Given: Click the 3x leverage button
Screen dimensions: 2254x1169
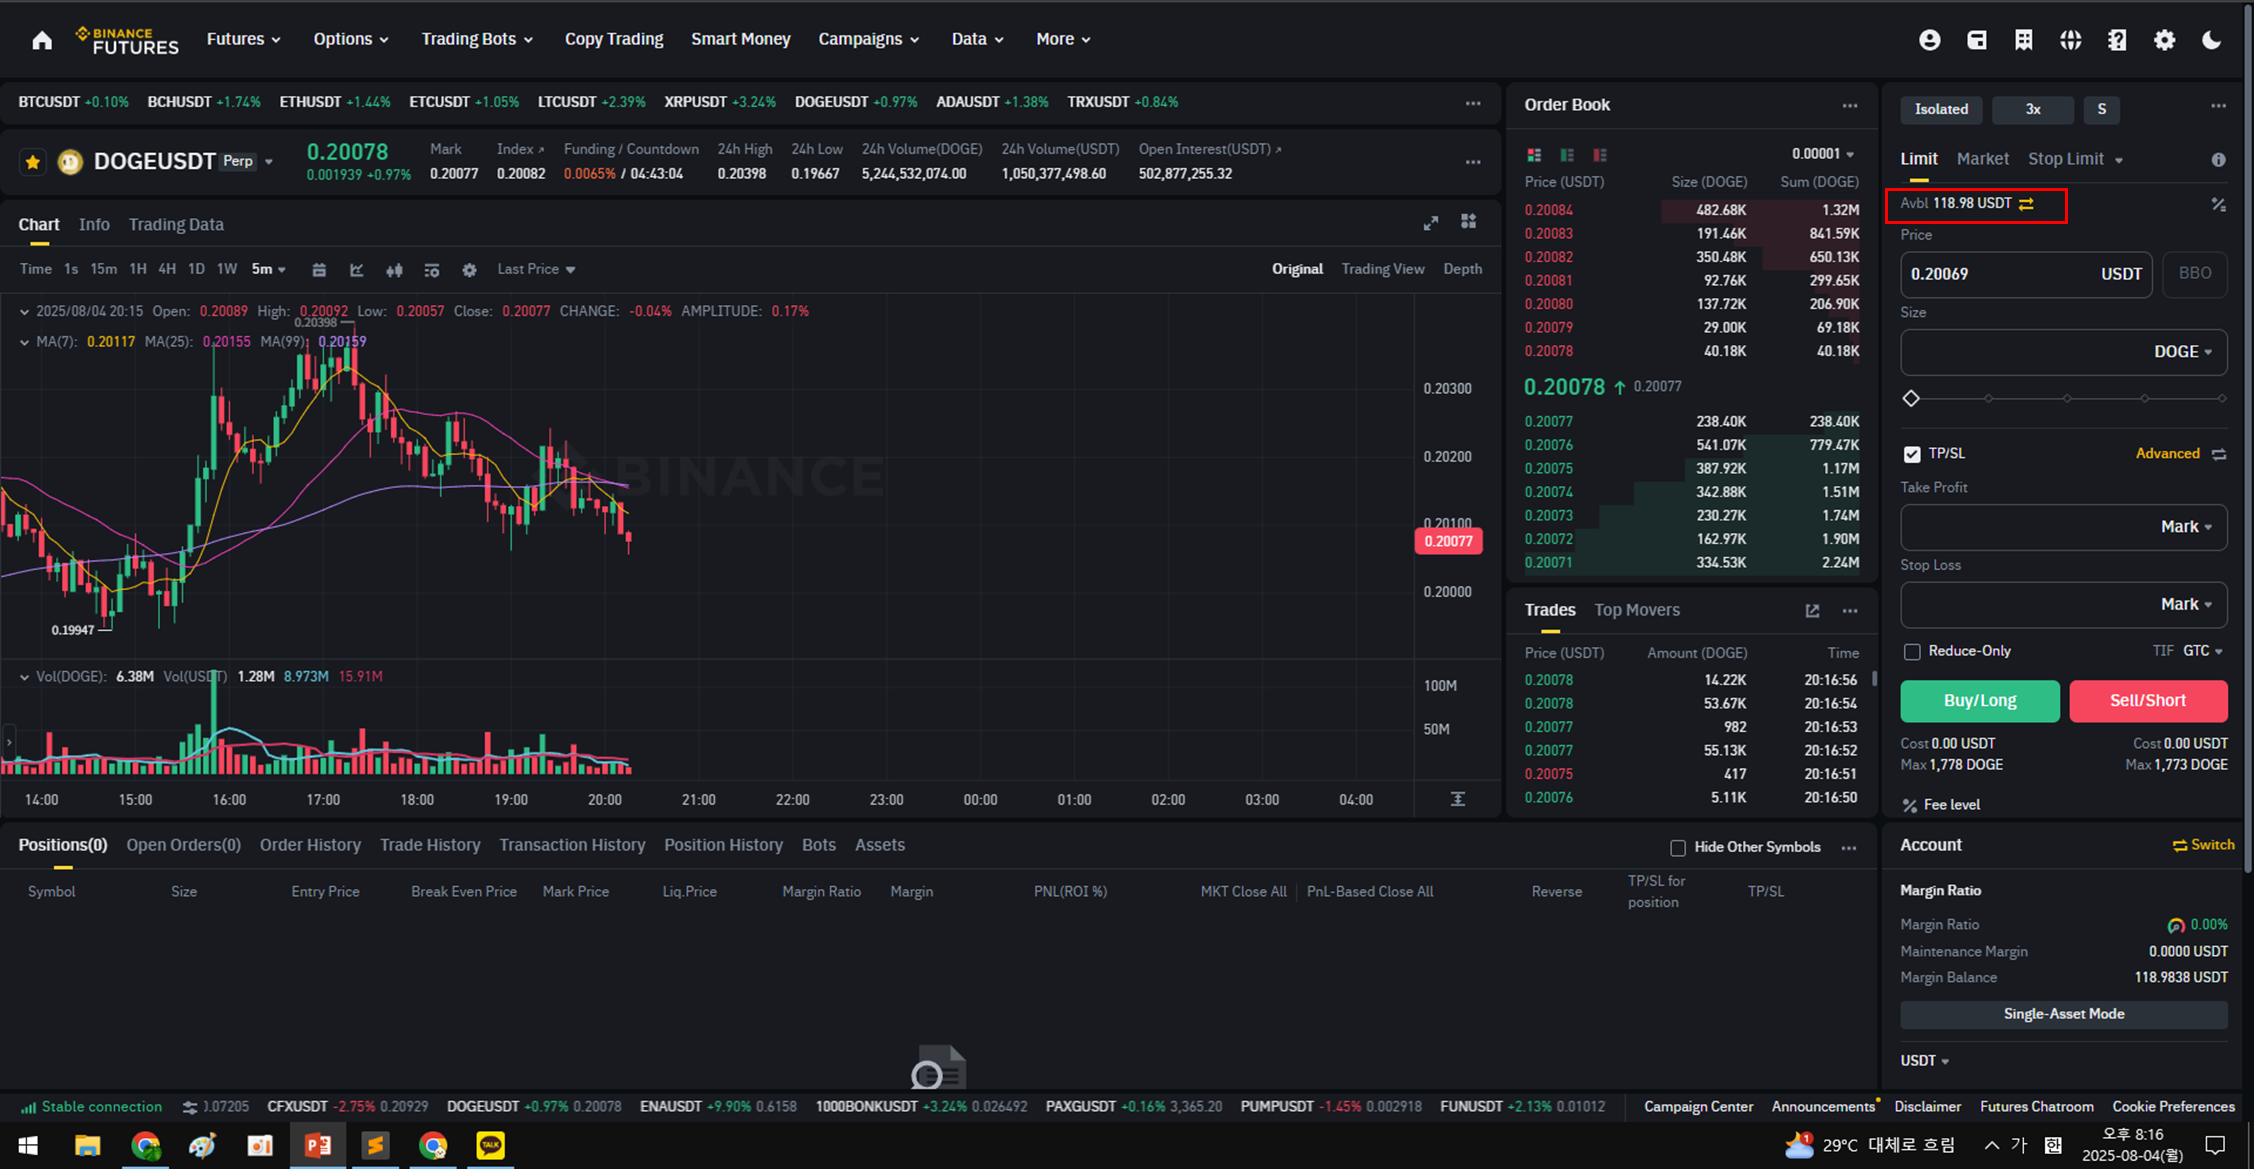Looking at the screenshot, I should coord(2032,109).
